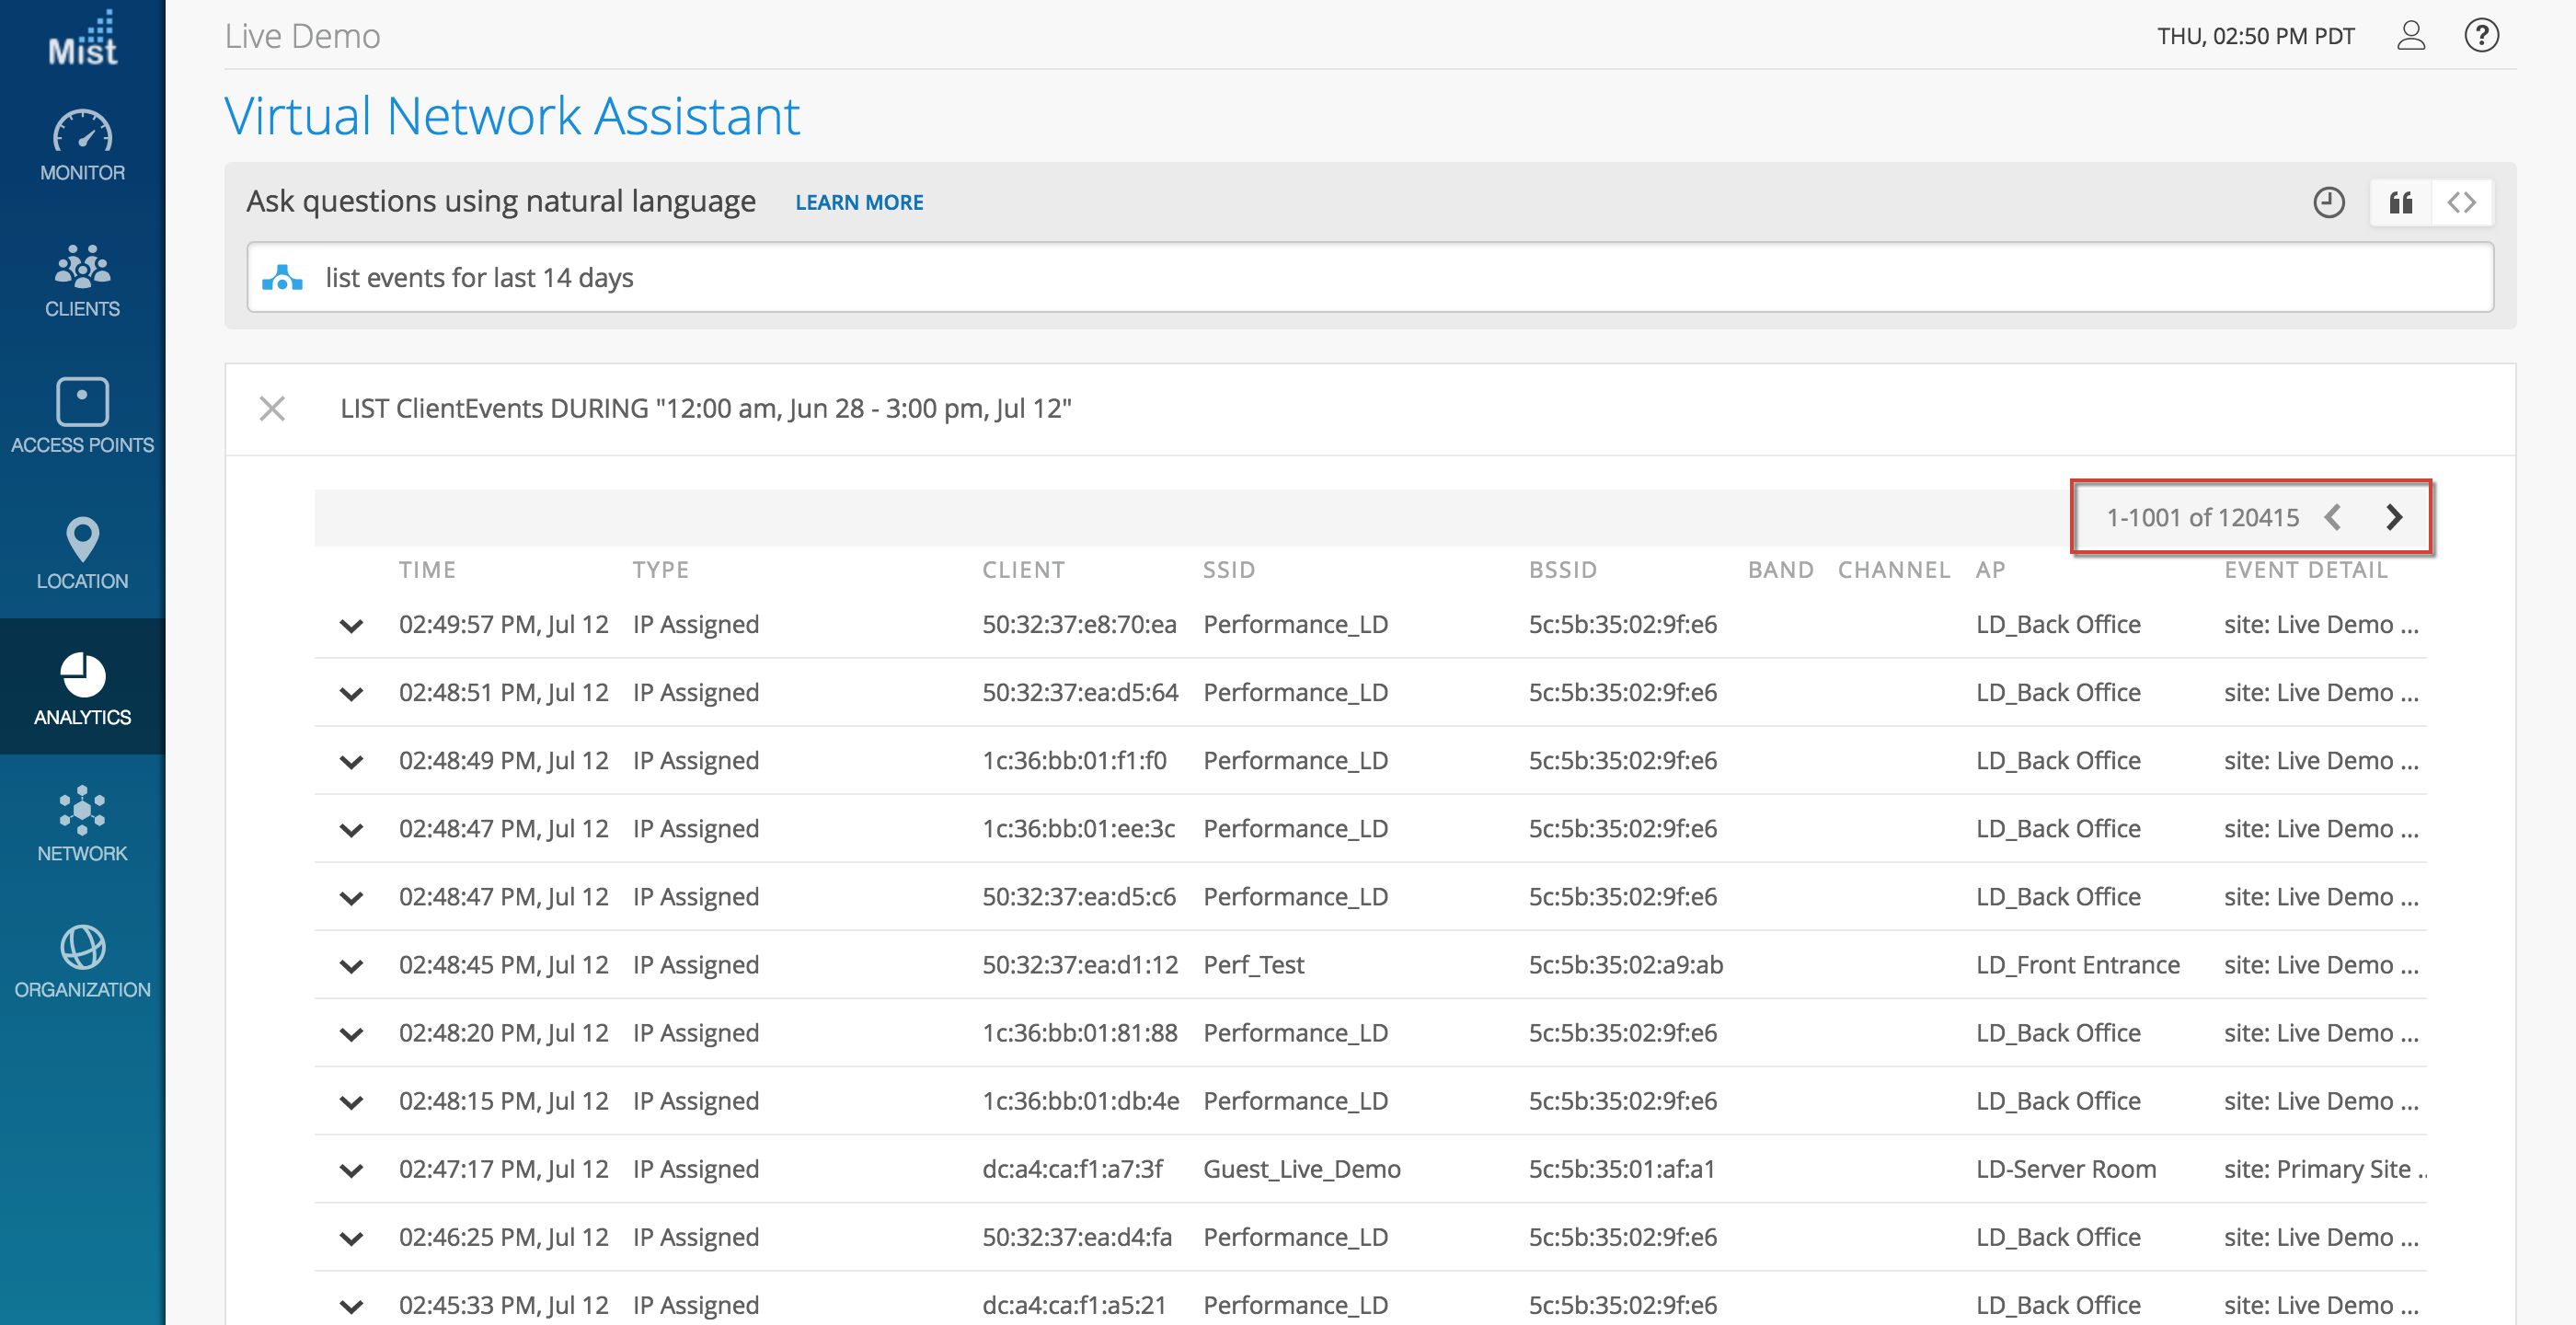The width and height of the screenshot is (2576, 1325).
Task: Click the natural language query input field
Action: point(1400,277)
